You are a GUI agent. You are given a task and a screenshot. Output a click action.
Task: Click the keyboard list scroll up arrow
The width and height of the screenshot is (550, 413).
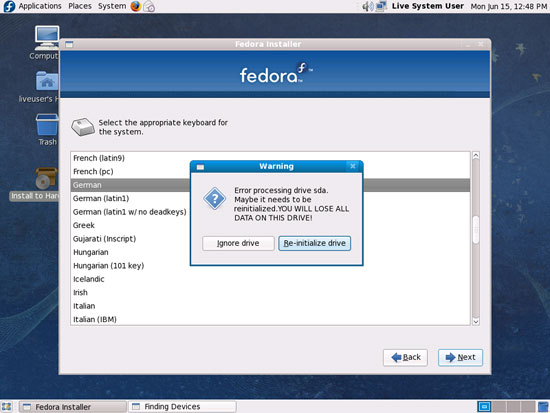click(x=476, y=156)
